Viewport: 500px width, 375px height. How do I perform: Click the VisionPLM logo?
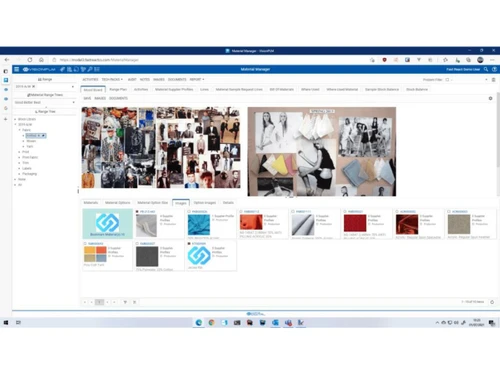39,69
